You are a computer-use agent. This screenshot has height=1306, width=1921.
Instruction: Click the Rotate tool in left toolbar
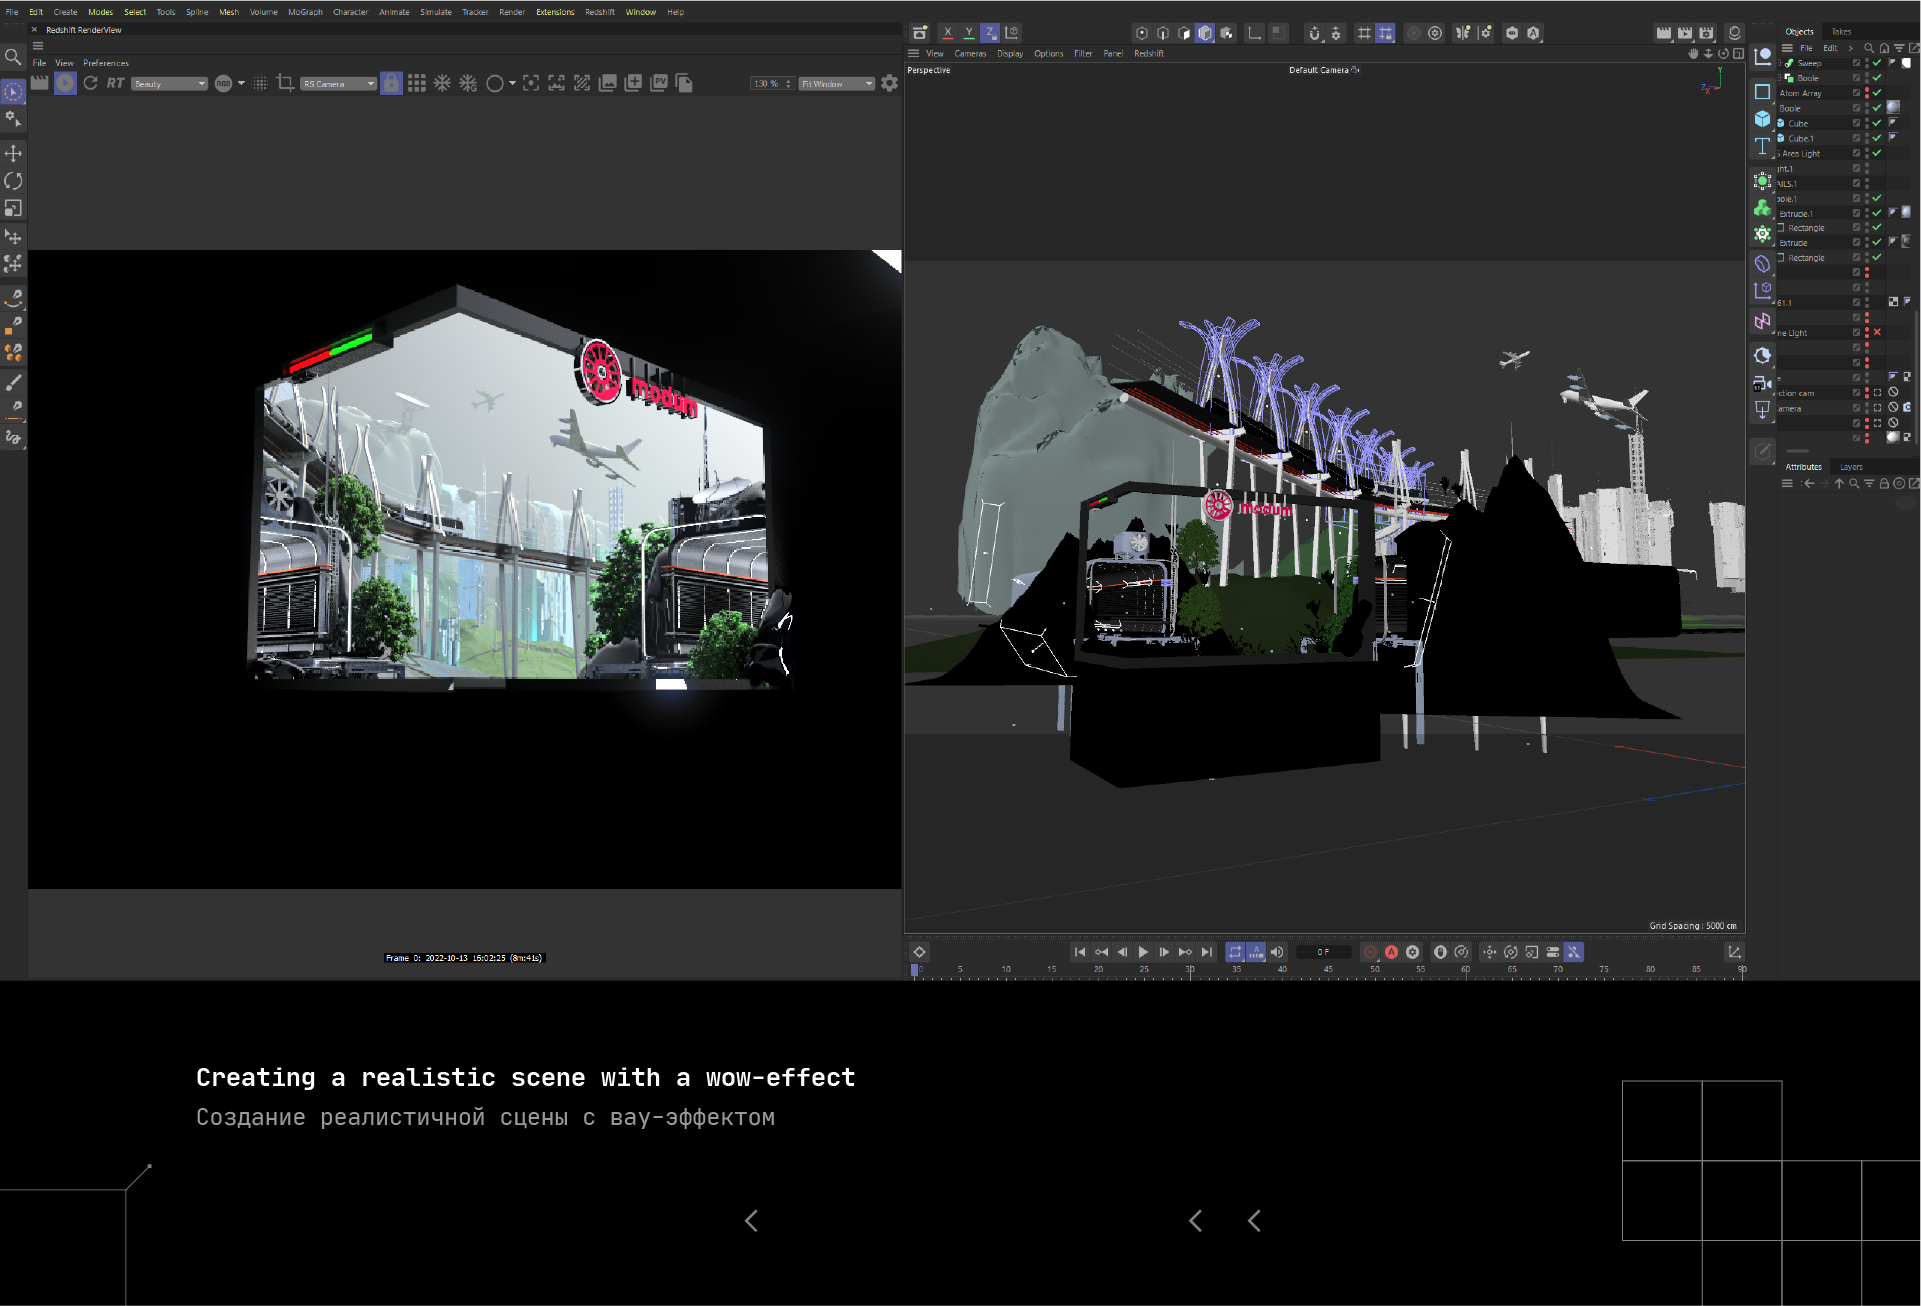point(13,181)
